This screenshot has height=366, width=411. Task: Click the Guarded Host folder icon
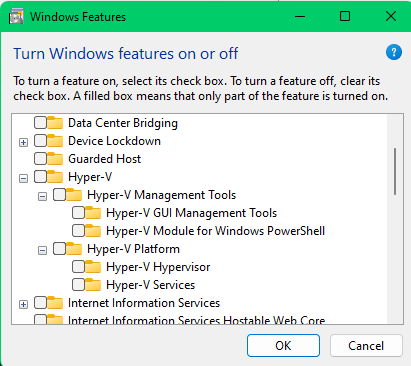point(55,159)
